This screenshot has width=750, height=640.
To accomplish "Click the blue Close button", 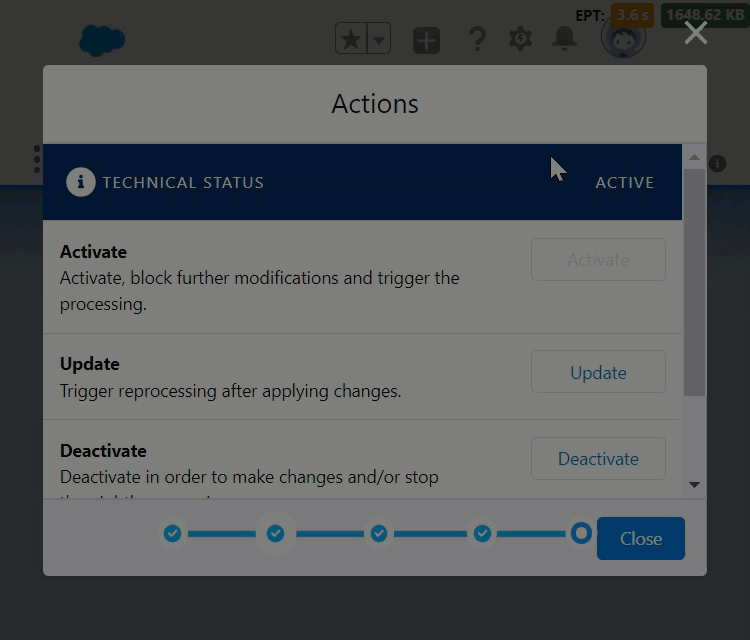I will 641,538.
